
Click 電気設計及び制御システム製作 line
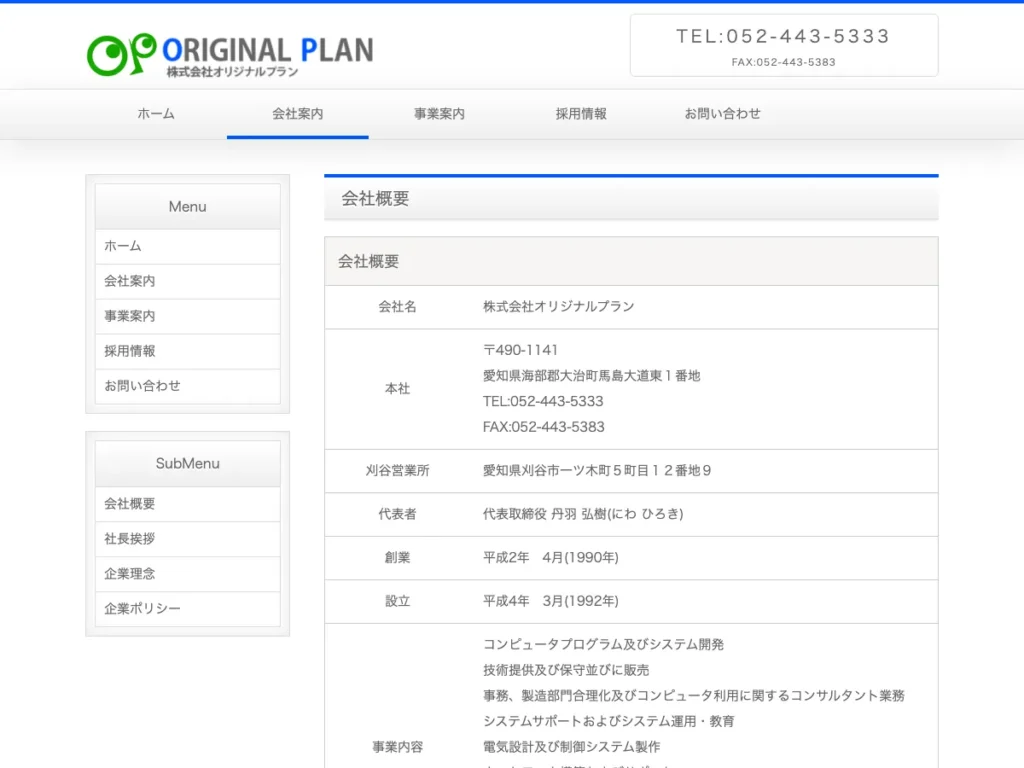point(571,747)
